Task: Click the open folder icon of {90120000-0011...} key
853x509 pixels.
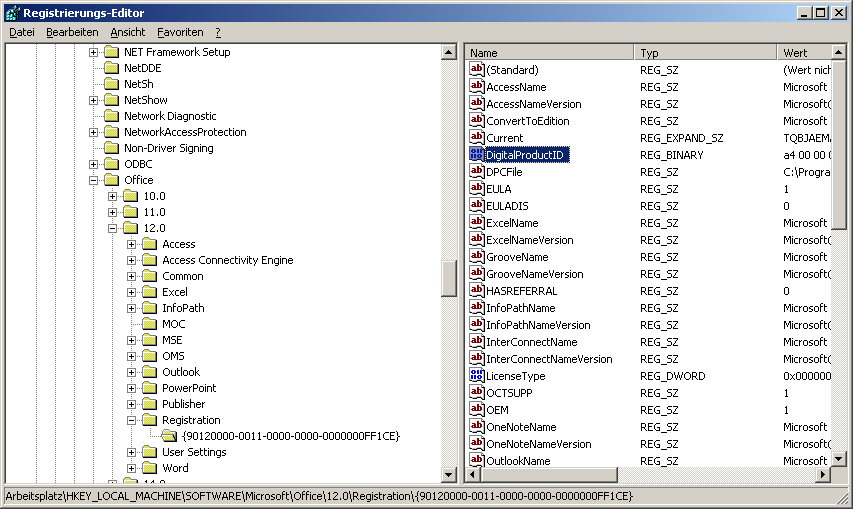Action: (170, 436)
